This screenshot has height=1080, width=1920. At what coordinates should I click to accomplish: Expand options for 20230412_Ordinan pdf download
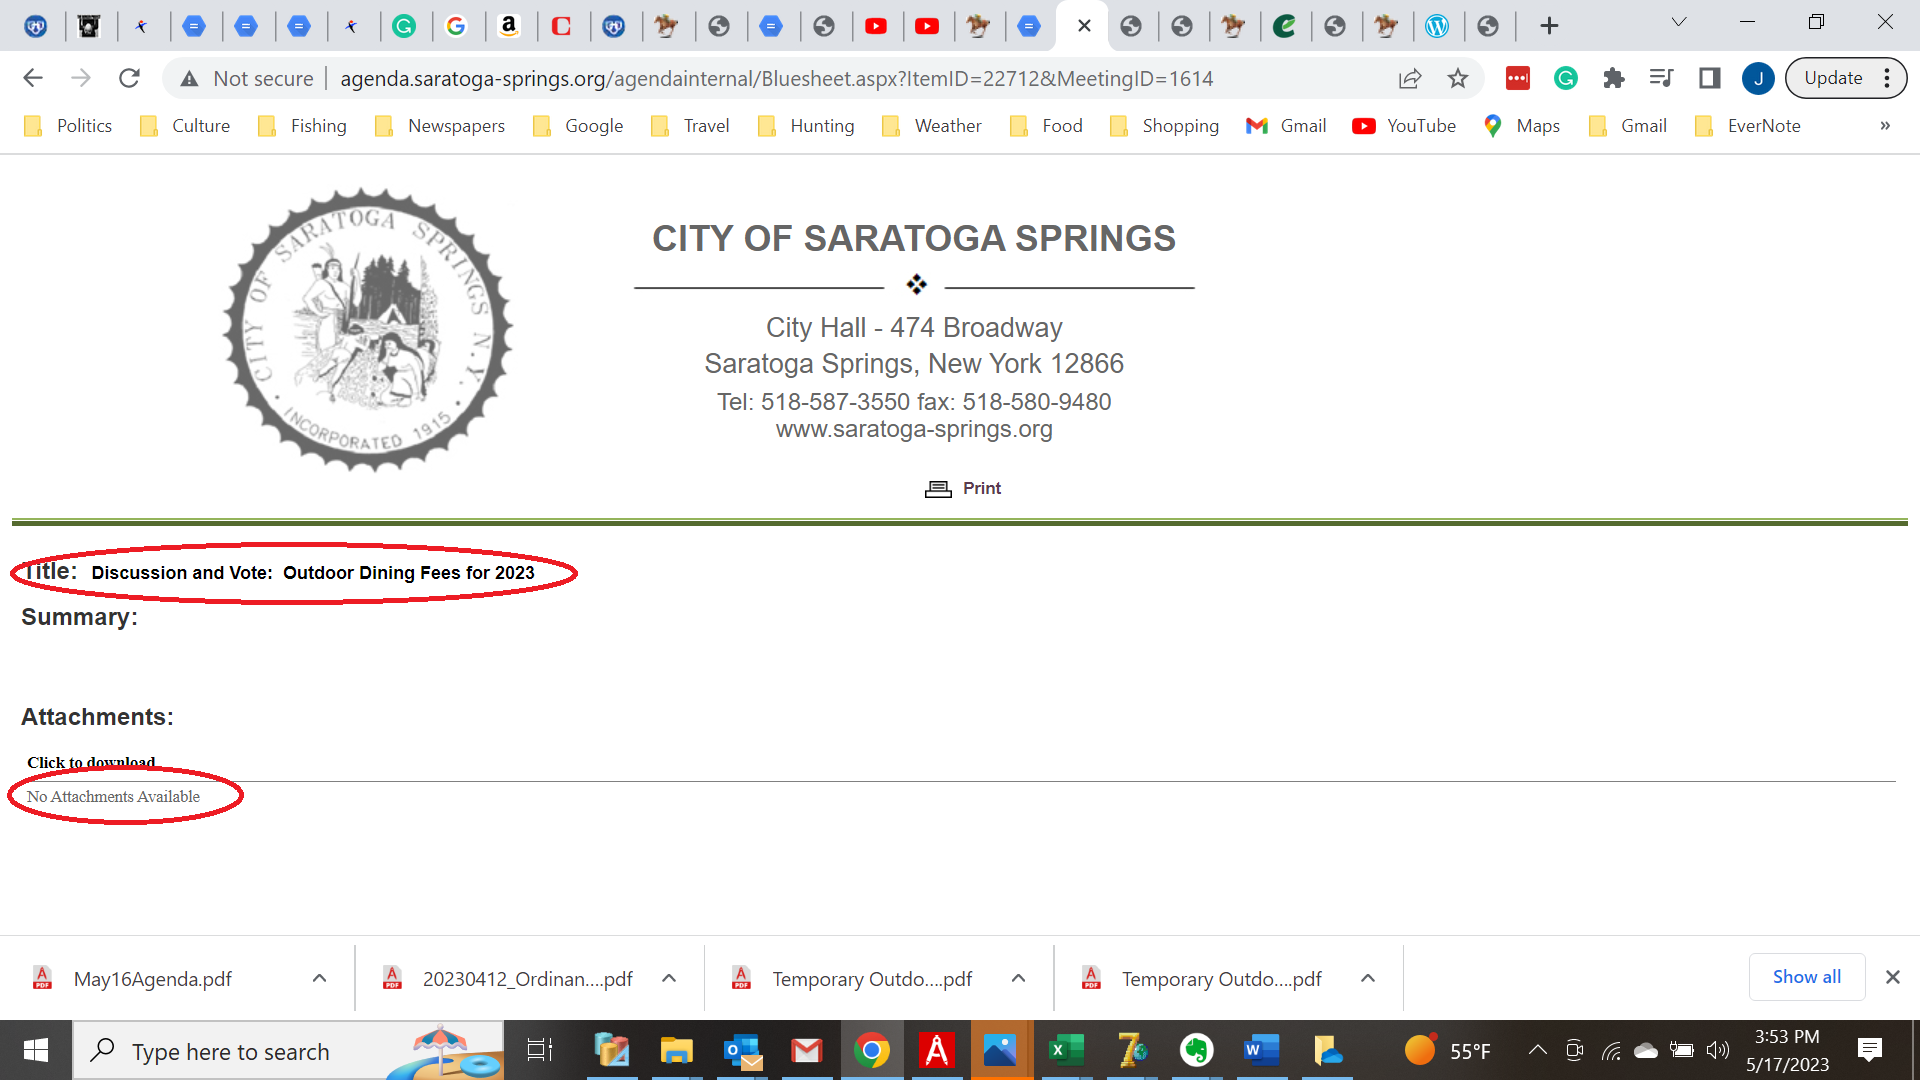point(669,978)
